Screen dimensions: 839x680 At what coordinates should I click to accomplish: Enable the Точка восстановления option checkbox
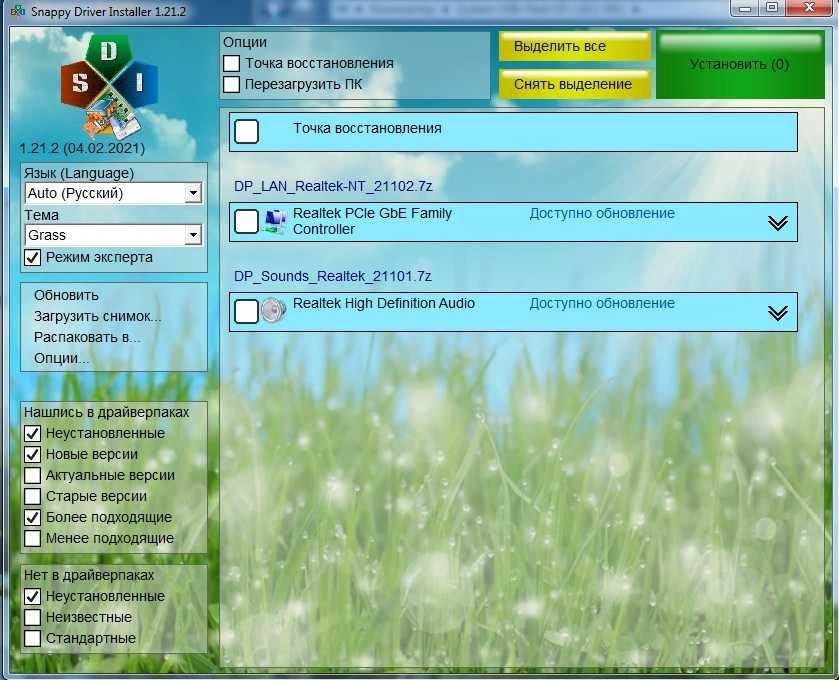231,63
